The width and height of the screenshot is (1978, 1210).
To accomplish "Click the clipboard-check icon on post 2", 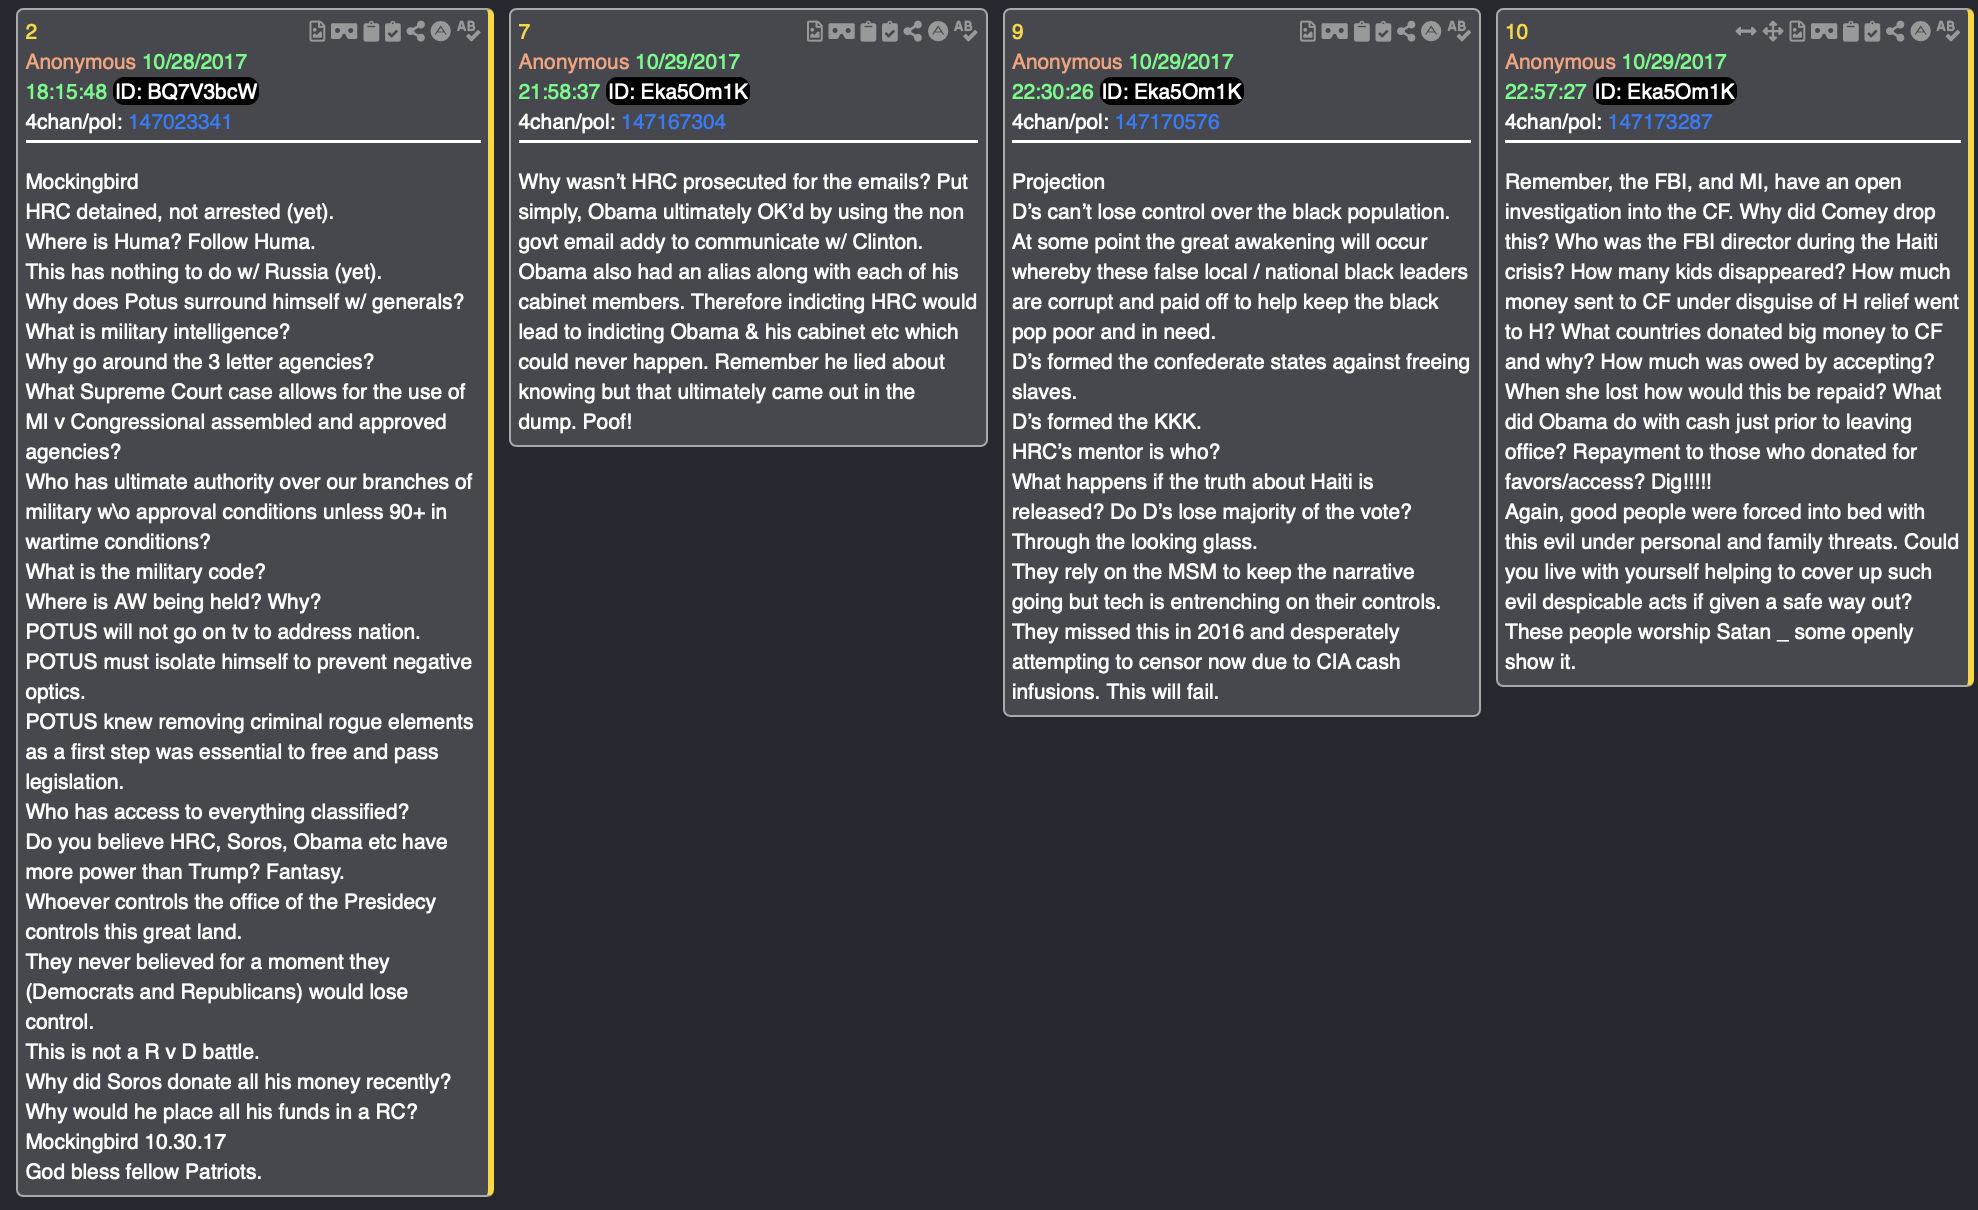I will click(393, 32).
